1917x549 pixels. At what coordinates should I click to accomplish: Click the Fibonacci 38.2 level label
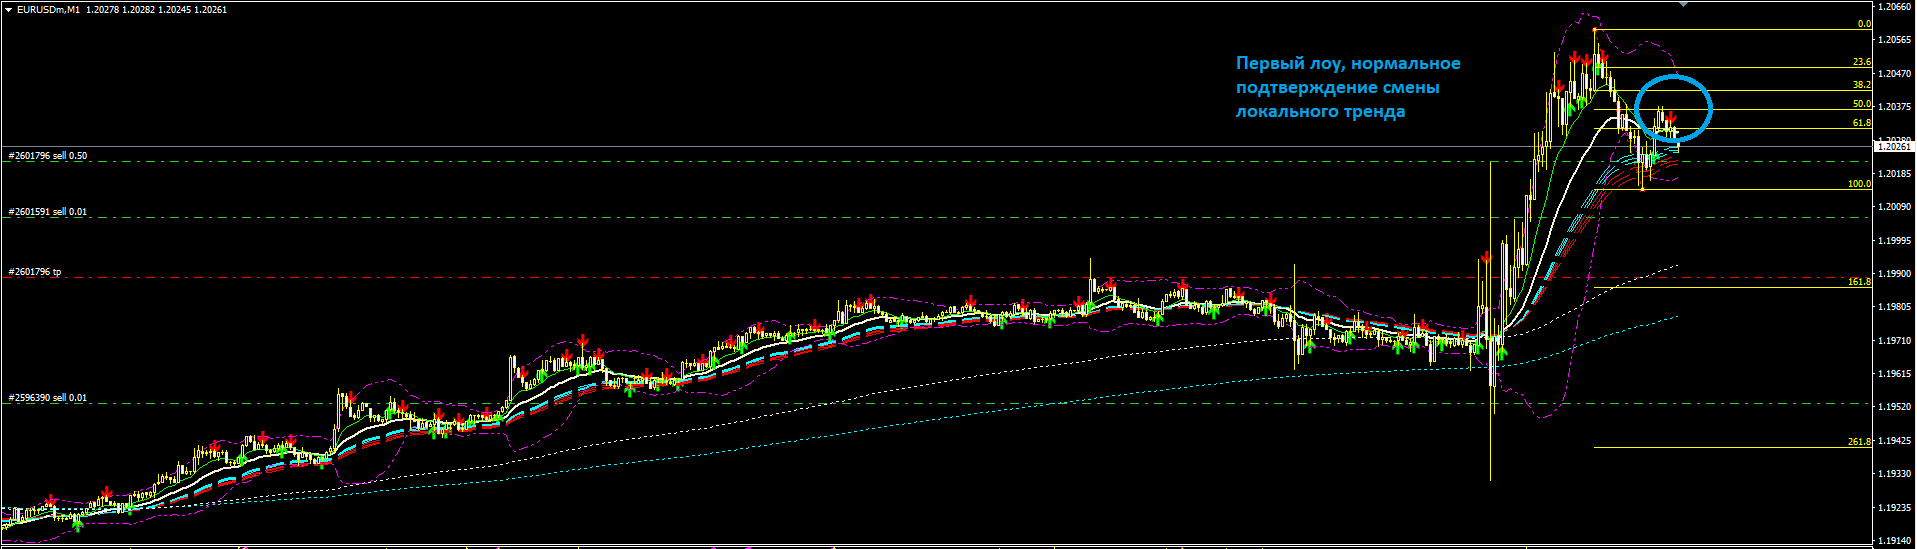point(1862,85)
